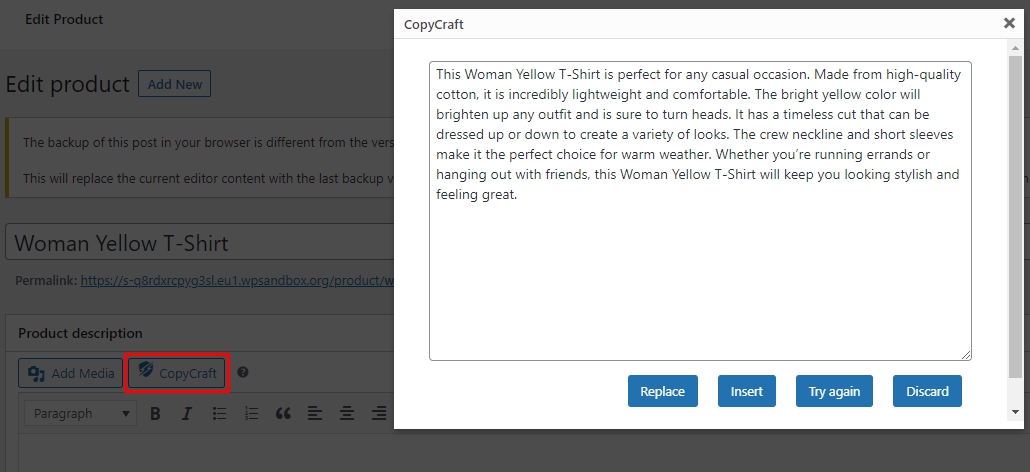The height and width of the screenshot is (472, 1030).
Task: Open CopyCraft from the editor toolbar
Action: click(x=178, y=374)
